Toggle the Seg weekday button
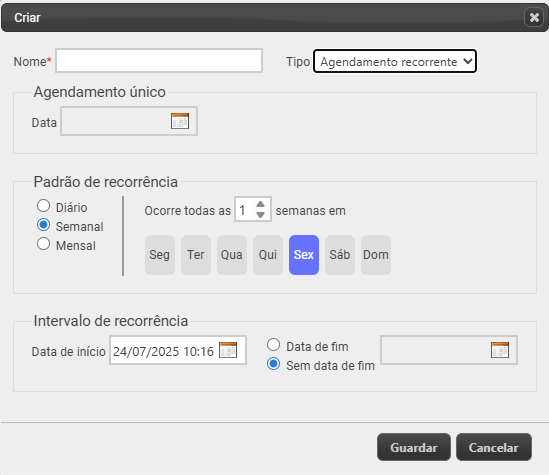Screen dimensions: 549x475 click(x=160, y=255)
